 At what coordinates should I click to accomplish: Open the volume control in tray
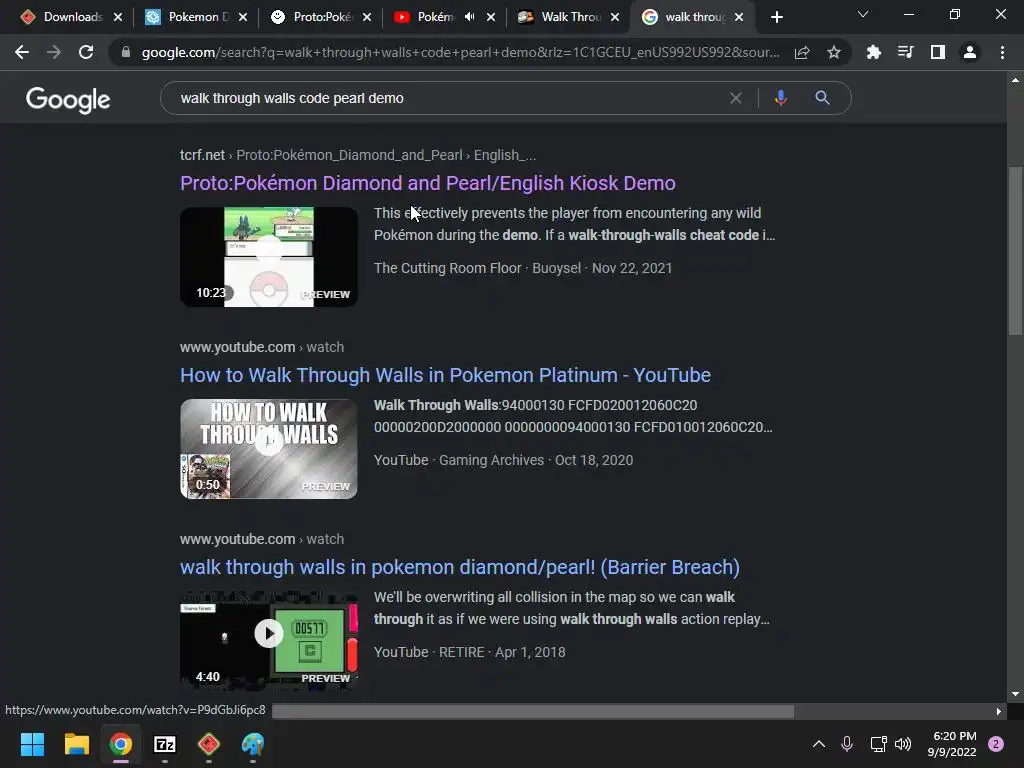point(903,744)
